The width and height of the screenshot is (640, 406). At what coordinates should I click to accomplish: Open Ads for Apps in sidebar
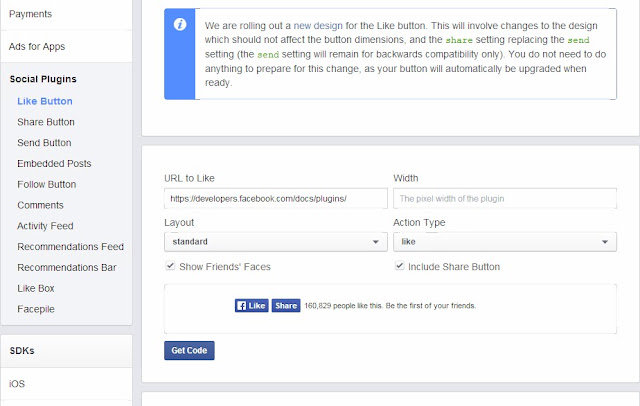(37, 47)
